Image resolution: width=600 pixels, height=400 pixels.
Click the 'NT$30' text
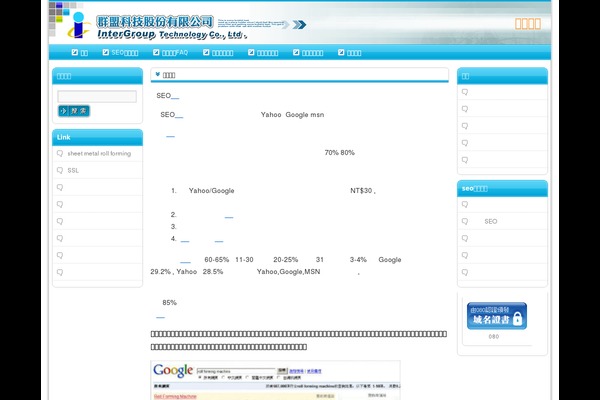coord(361,191)
